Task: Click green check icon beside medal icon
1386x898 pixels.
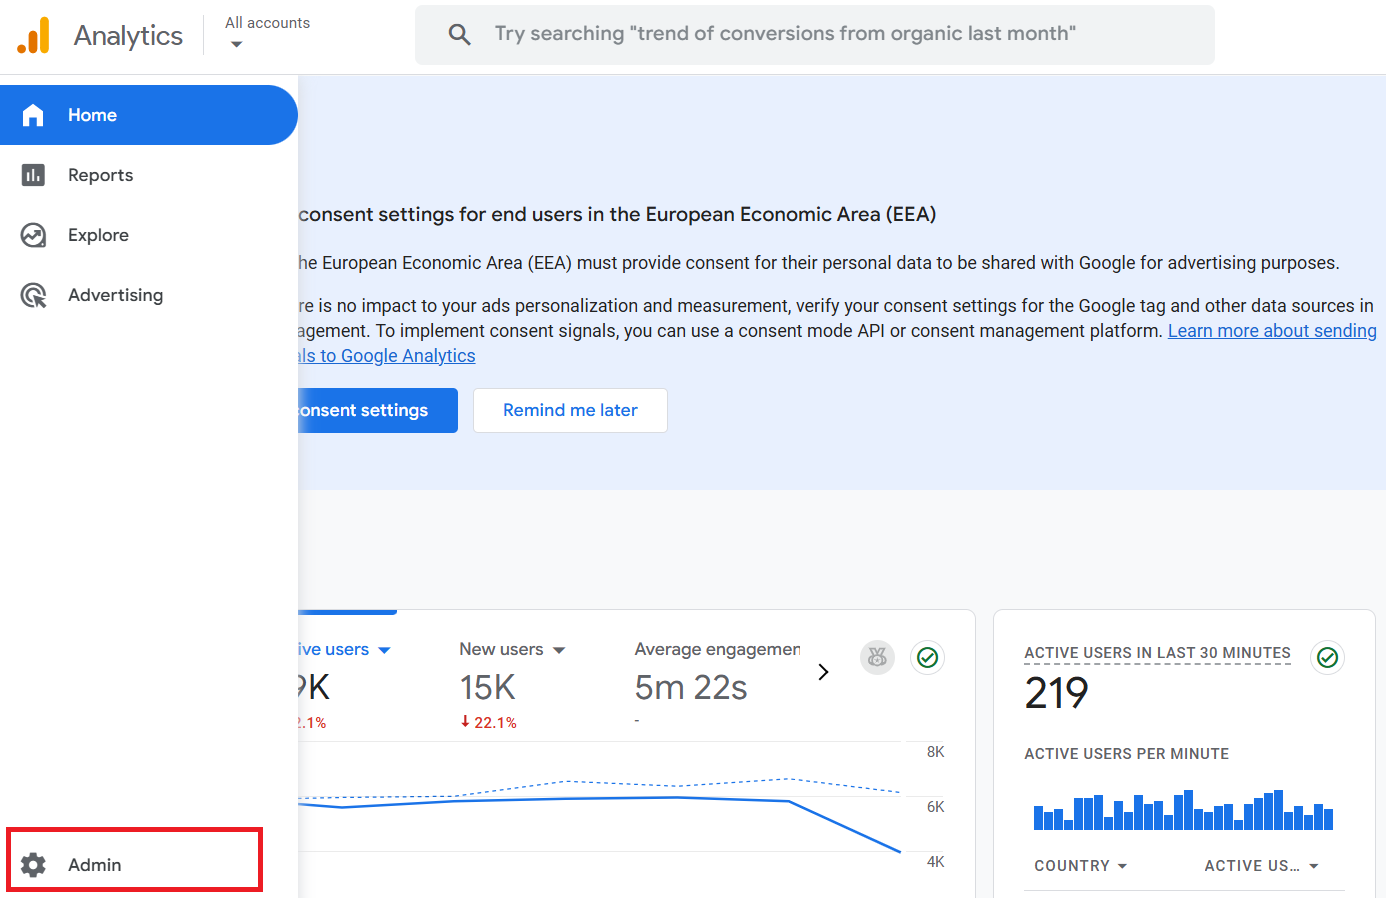Action: (x=927, y=657)
